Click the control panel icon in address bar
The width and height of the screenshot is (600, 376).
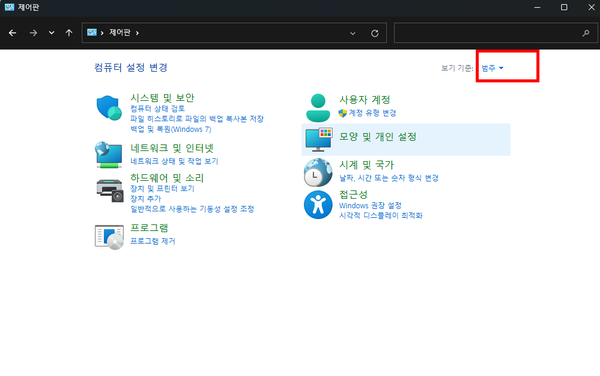pos(92,33)
